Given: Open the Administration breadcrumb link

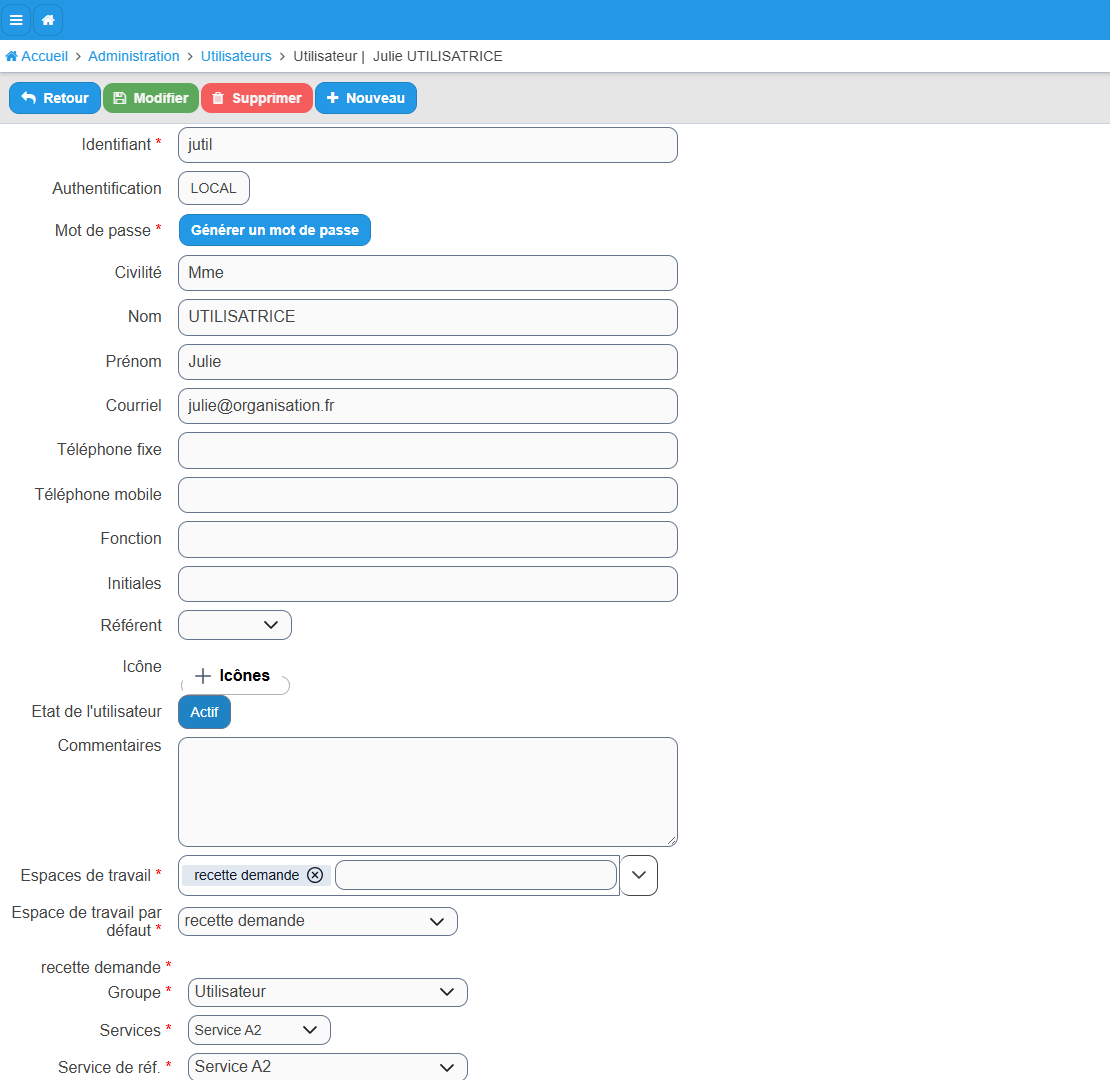Looking at the screenshot, I should (134, 57).
